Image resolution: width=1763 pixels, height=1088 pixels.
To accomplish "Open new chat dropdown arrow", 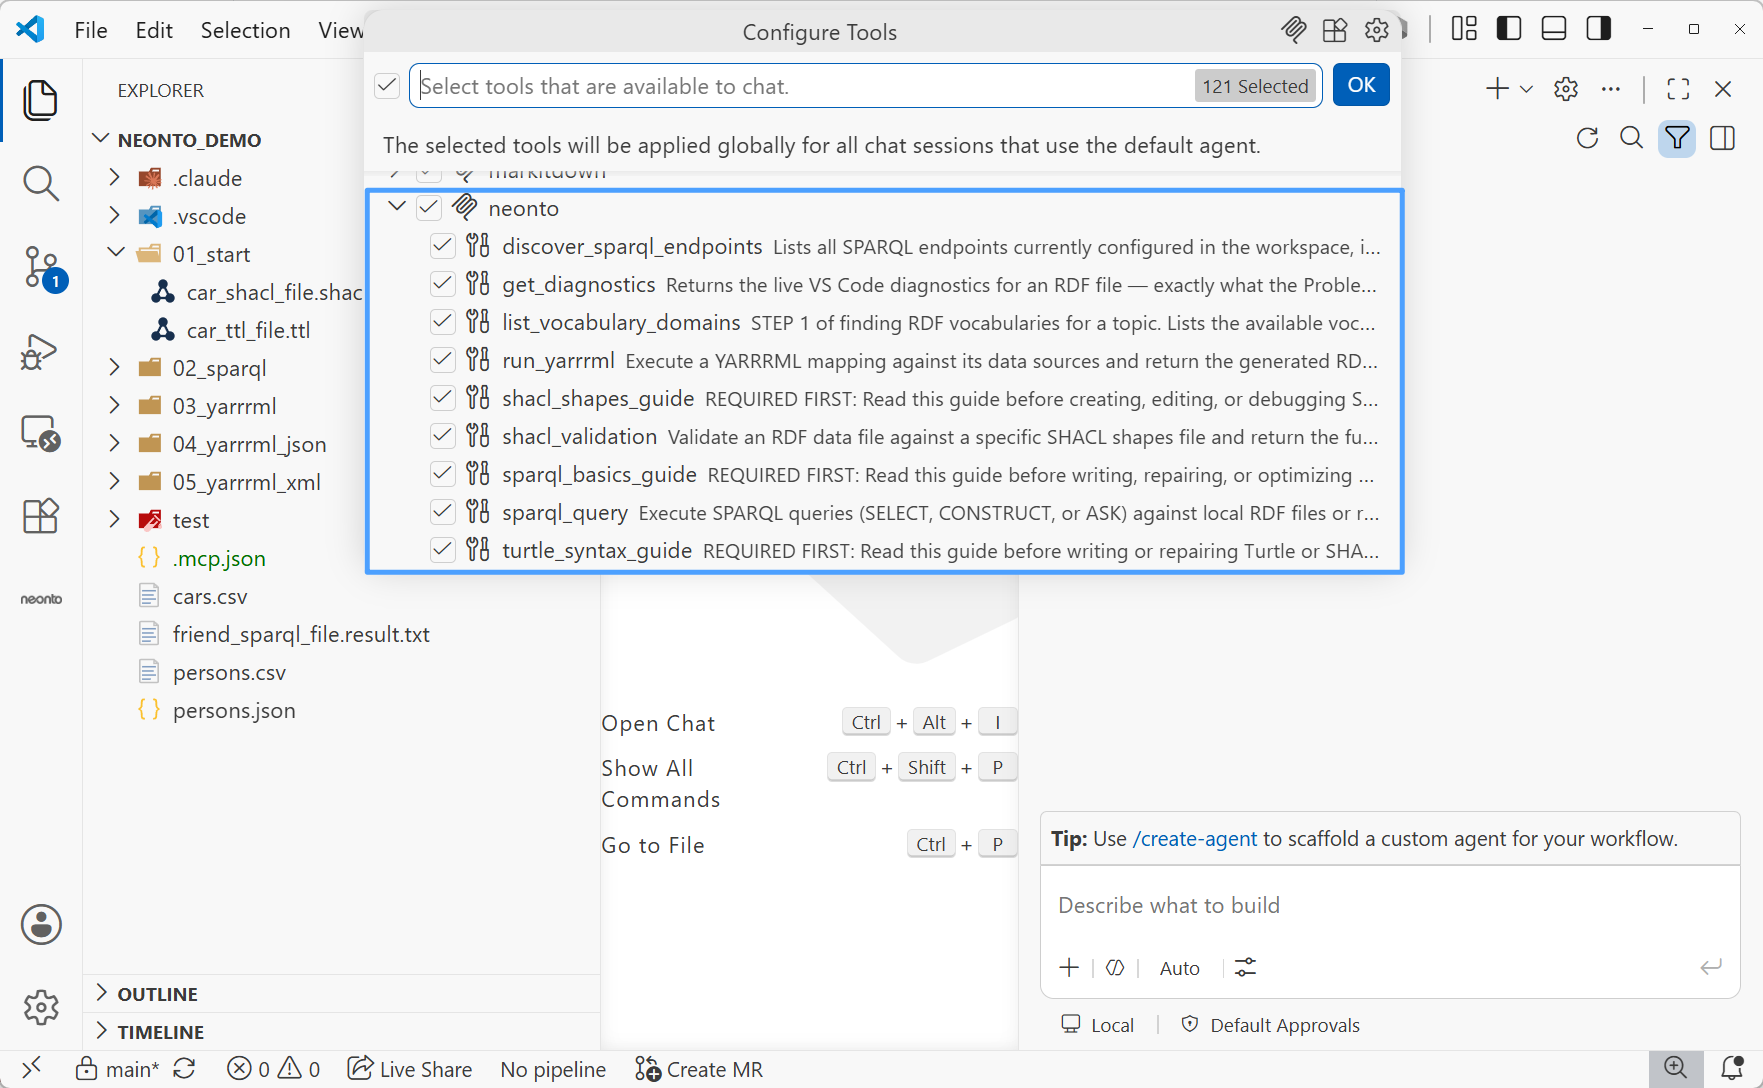I will point(1526,90).
